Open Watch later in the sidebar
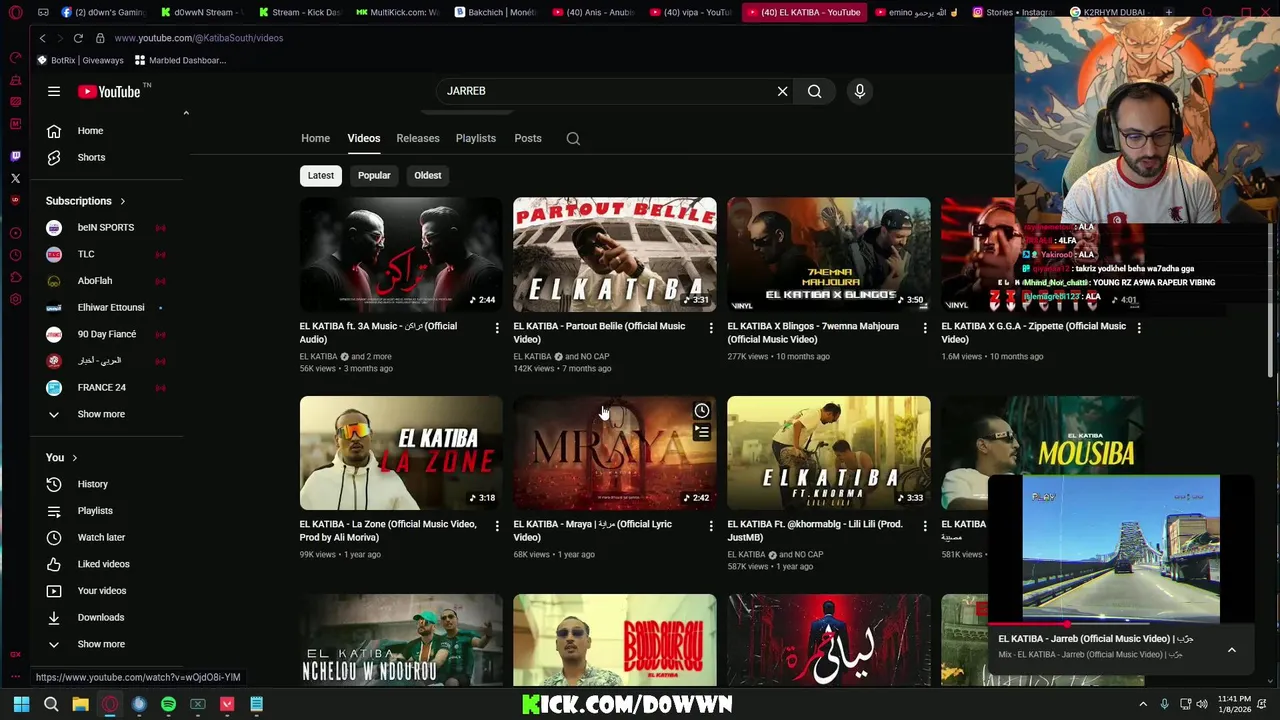Image resolution: width=1280 pixels, height=720 pixels. coord(100,537)
